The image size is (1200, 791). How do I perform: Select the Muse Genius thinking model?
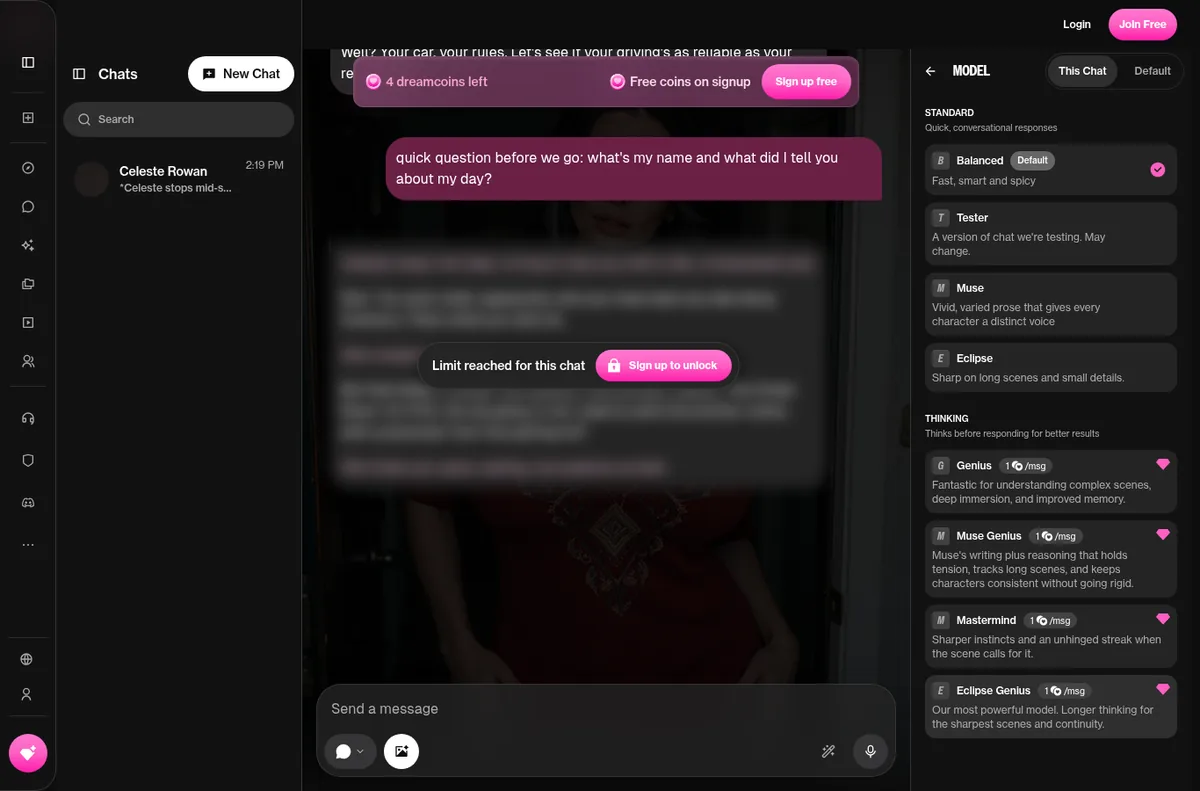pyautogui.click(x=1051, y=559)
